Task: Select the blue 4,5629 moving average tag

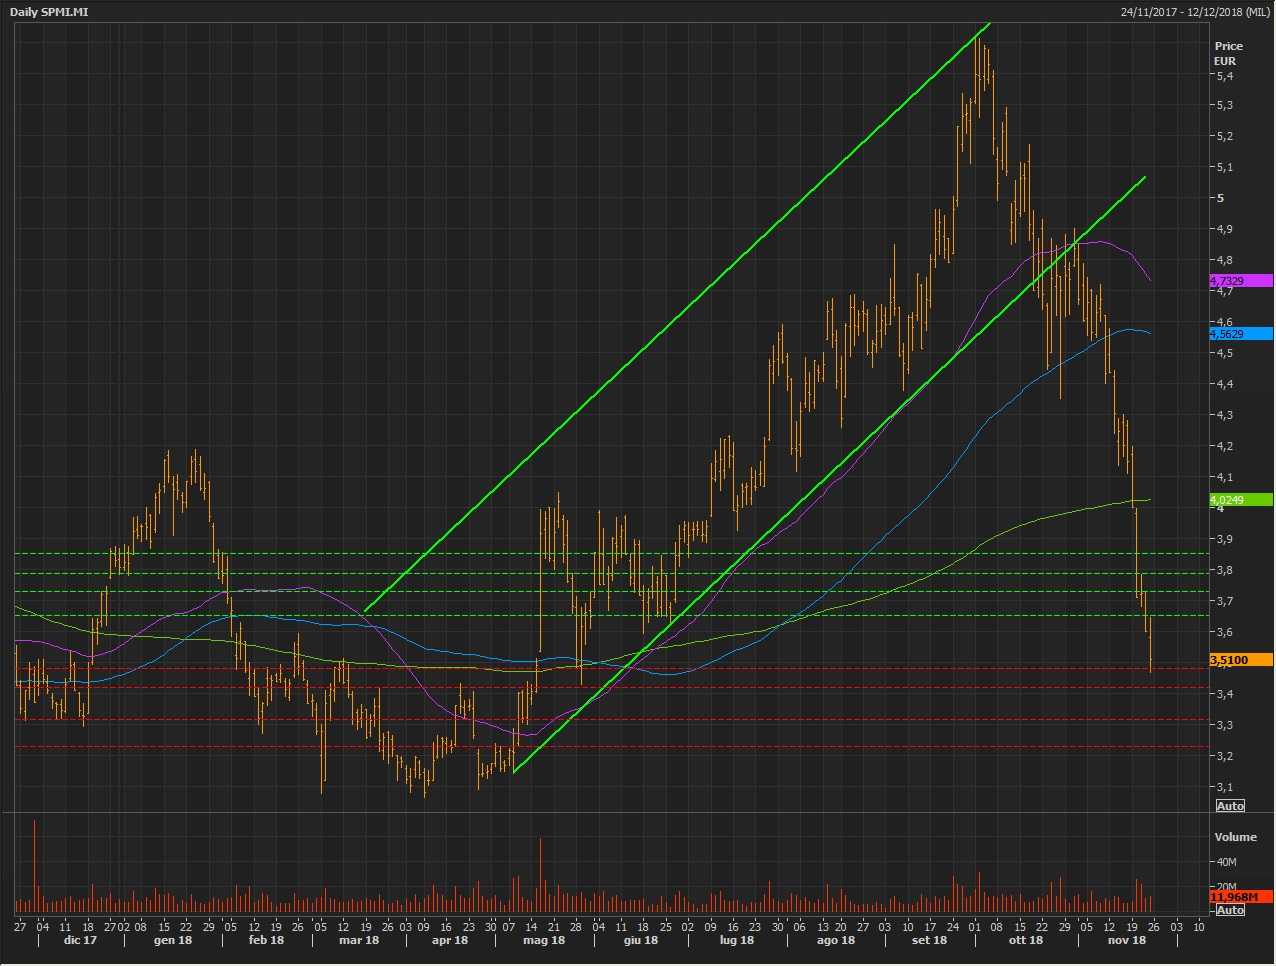Action: (1240, 333)
